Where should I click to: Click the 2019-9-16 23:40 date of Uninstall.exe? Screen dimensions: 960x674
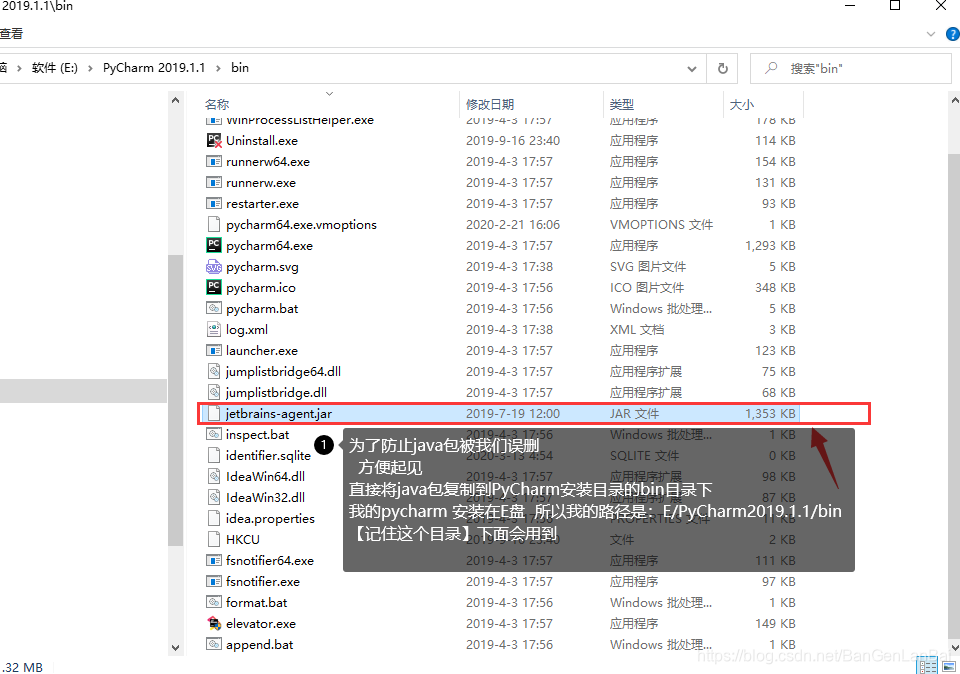tap(512, 141)
